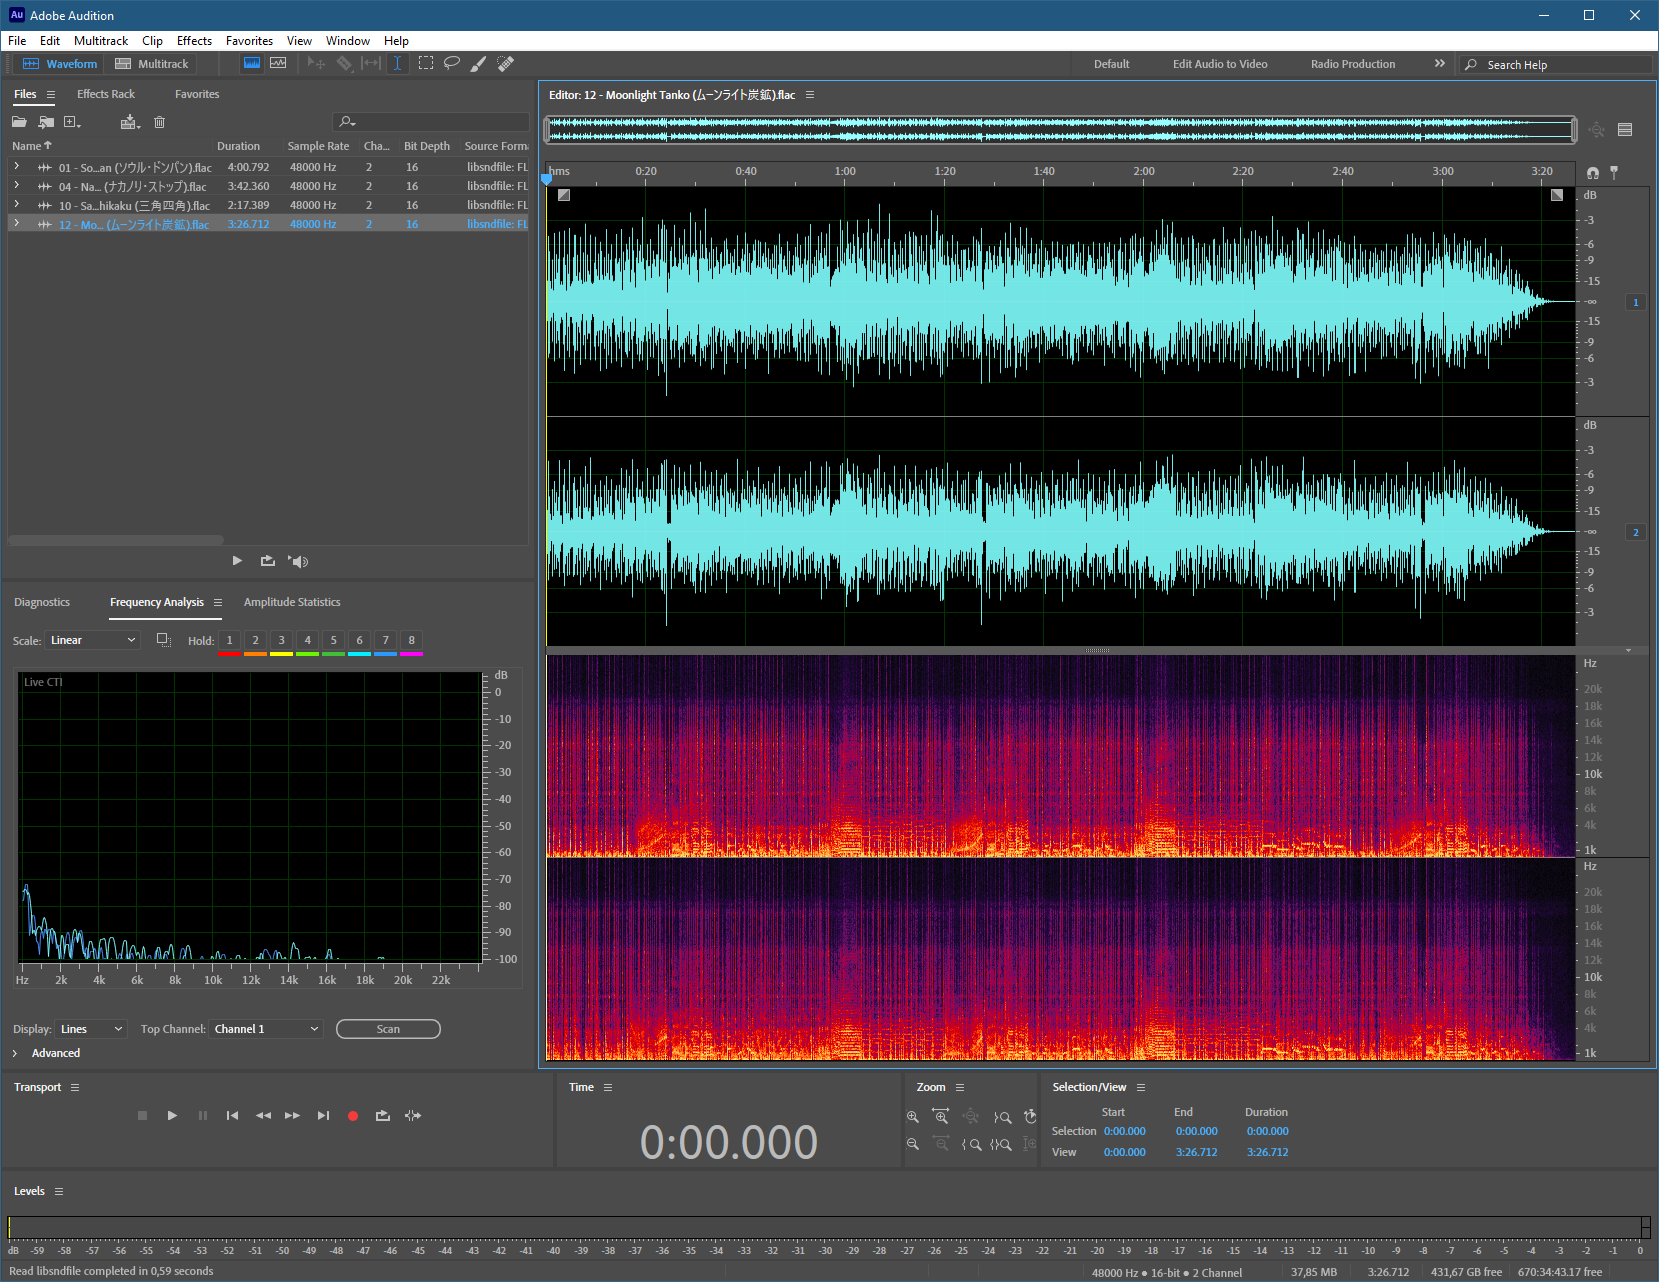1659x1282 pixels.
Task: Click the Open File folder icon
Action: pyautogui.click(x=19, y=122)
